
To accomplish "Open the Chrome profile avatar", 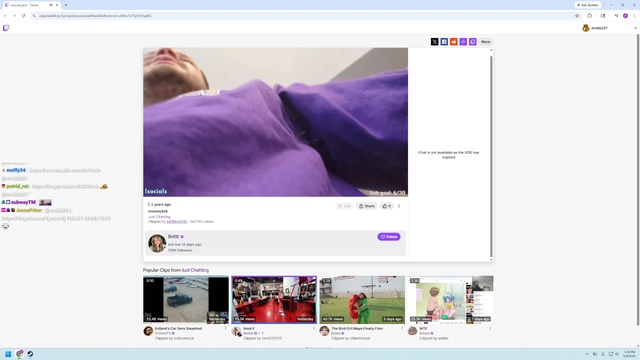I will 625,16.
